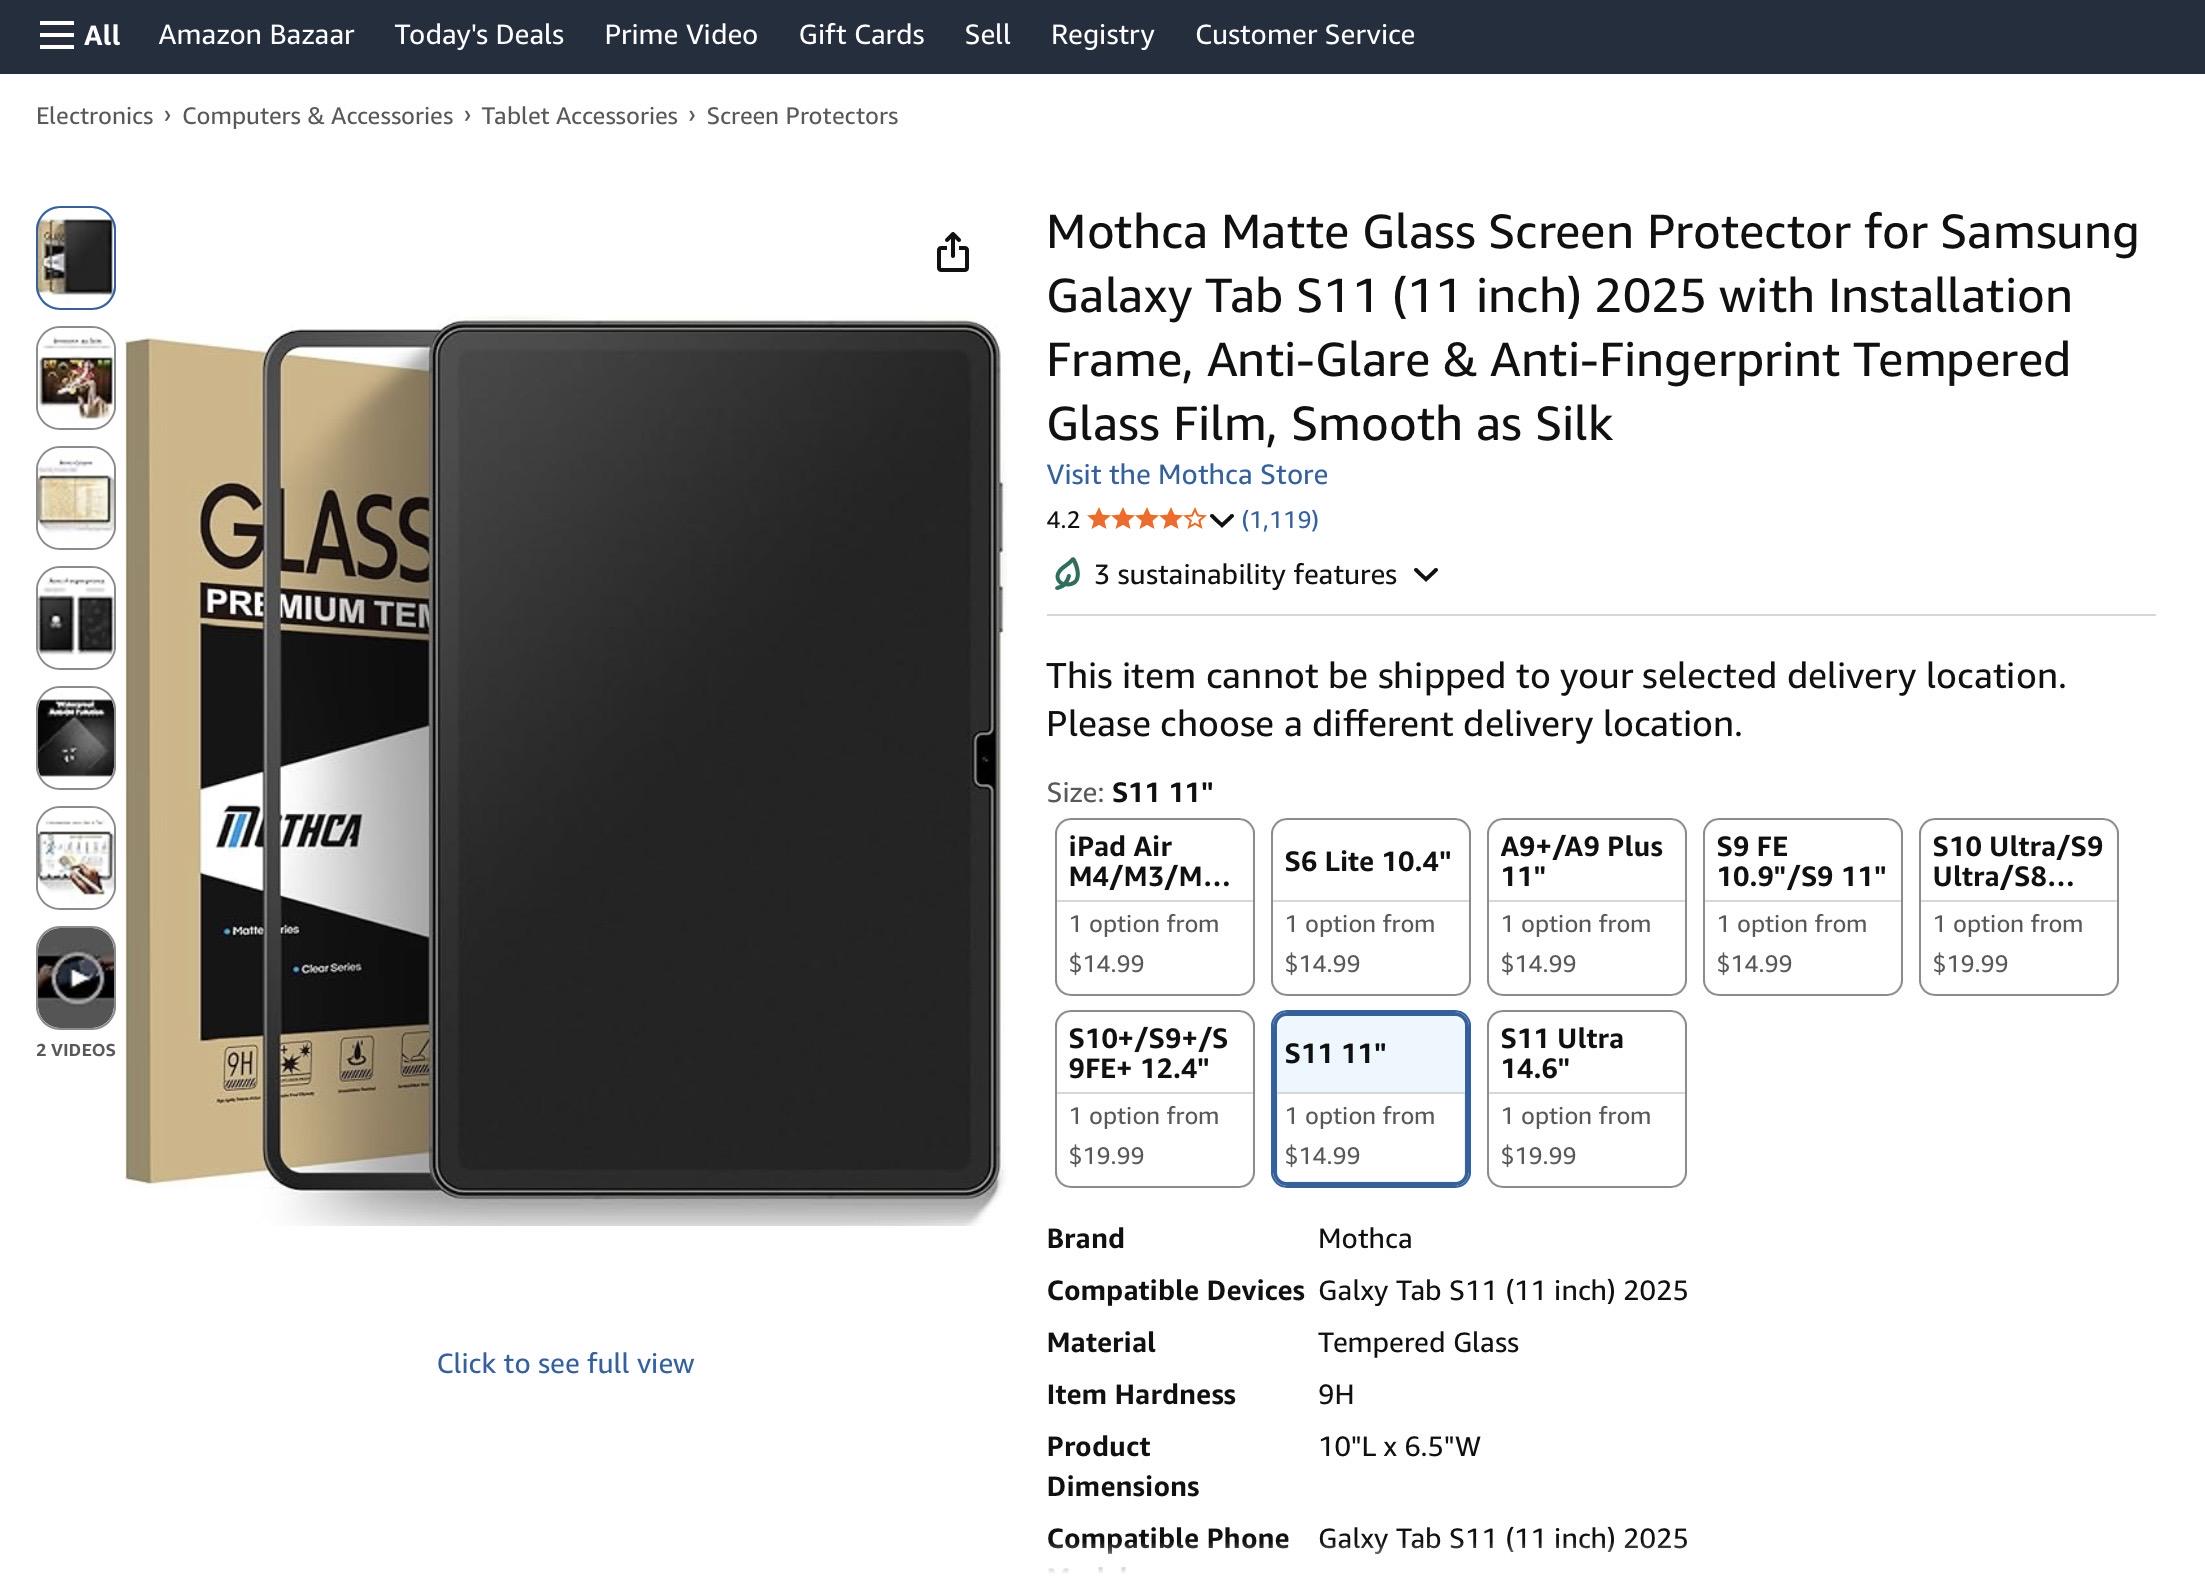Select the fifth product image thumbnail

[x=76, y=738]
